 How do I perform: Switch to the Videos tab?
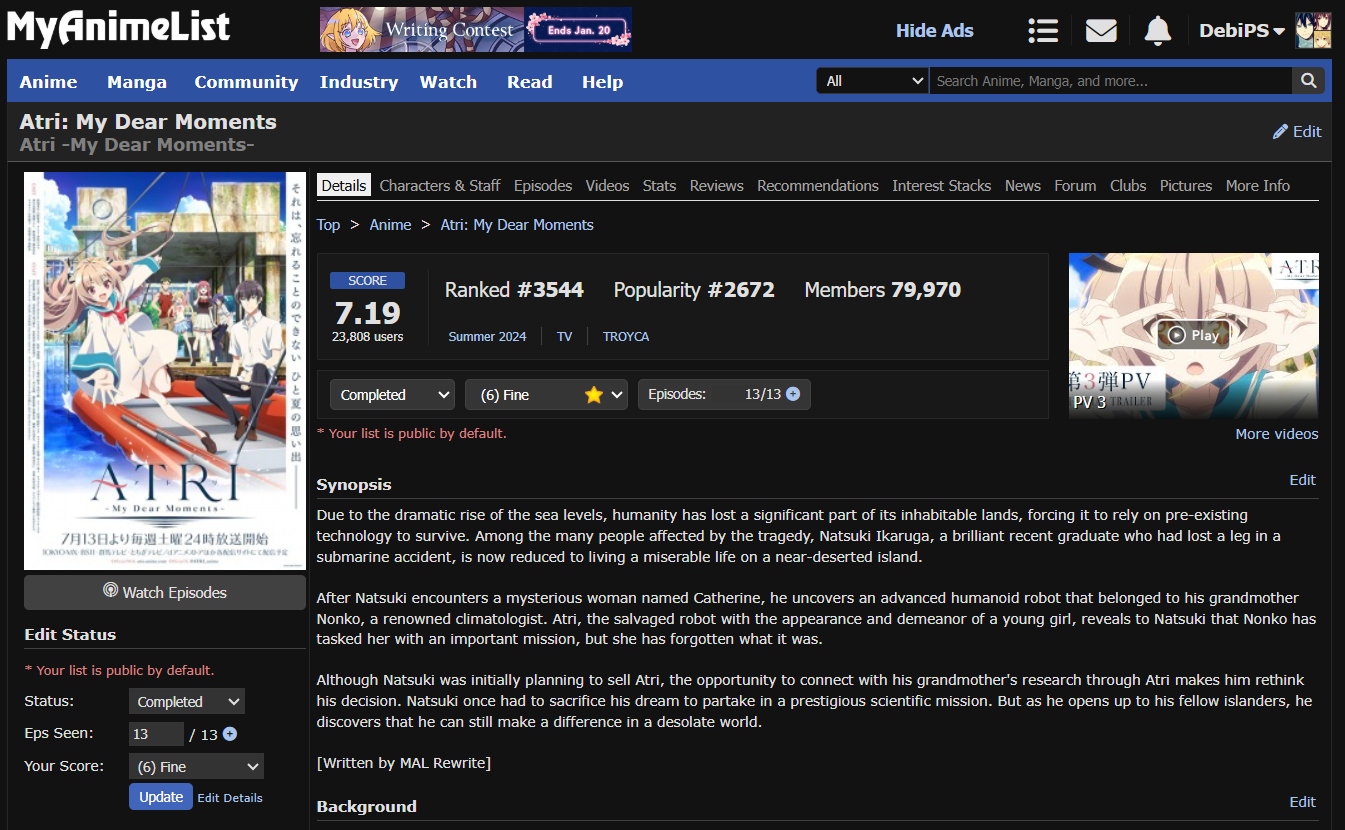pos(608,185)
